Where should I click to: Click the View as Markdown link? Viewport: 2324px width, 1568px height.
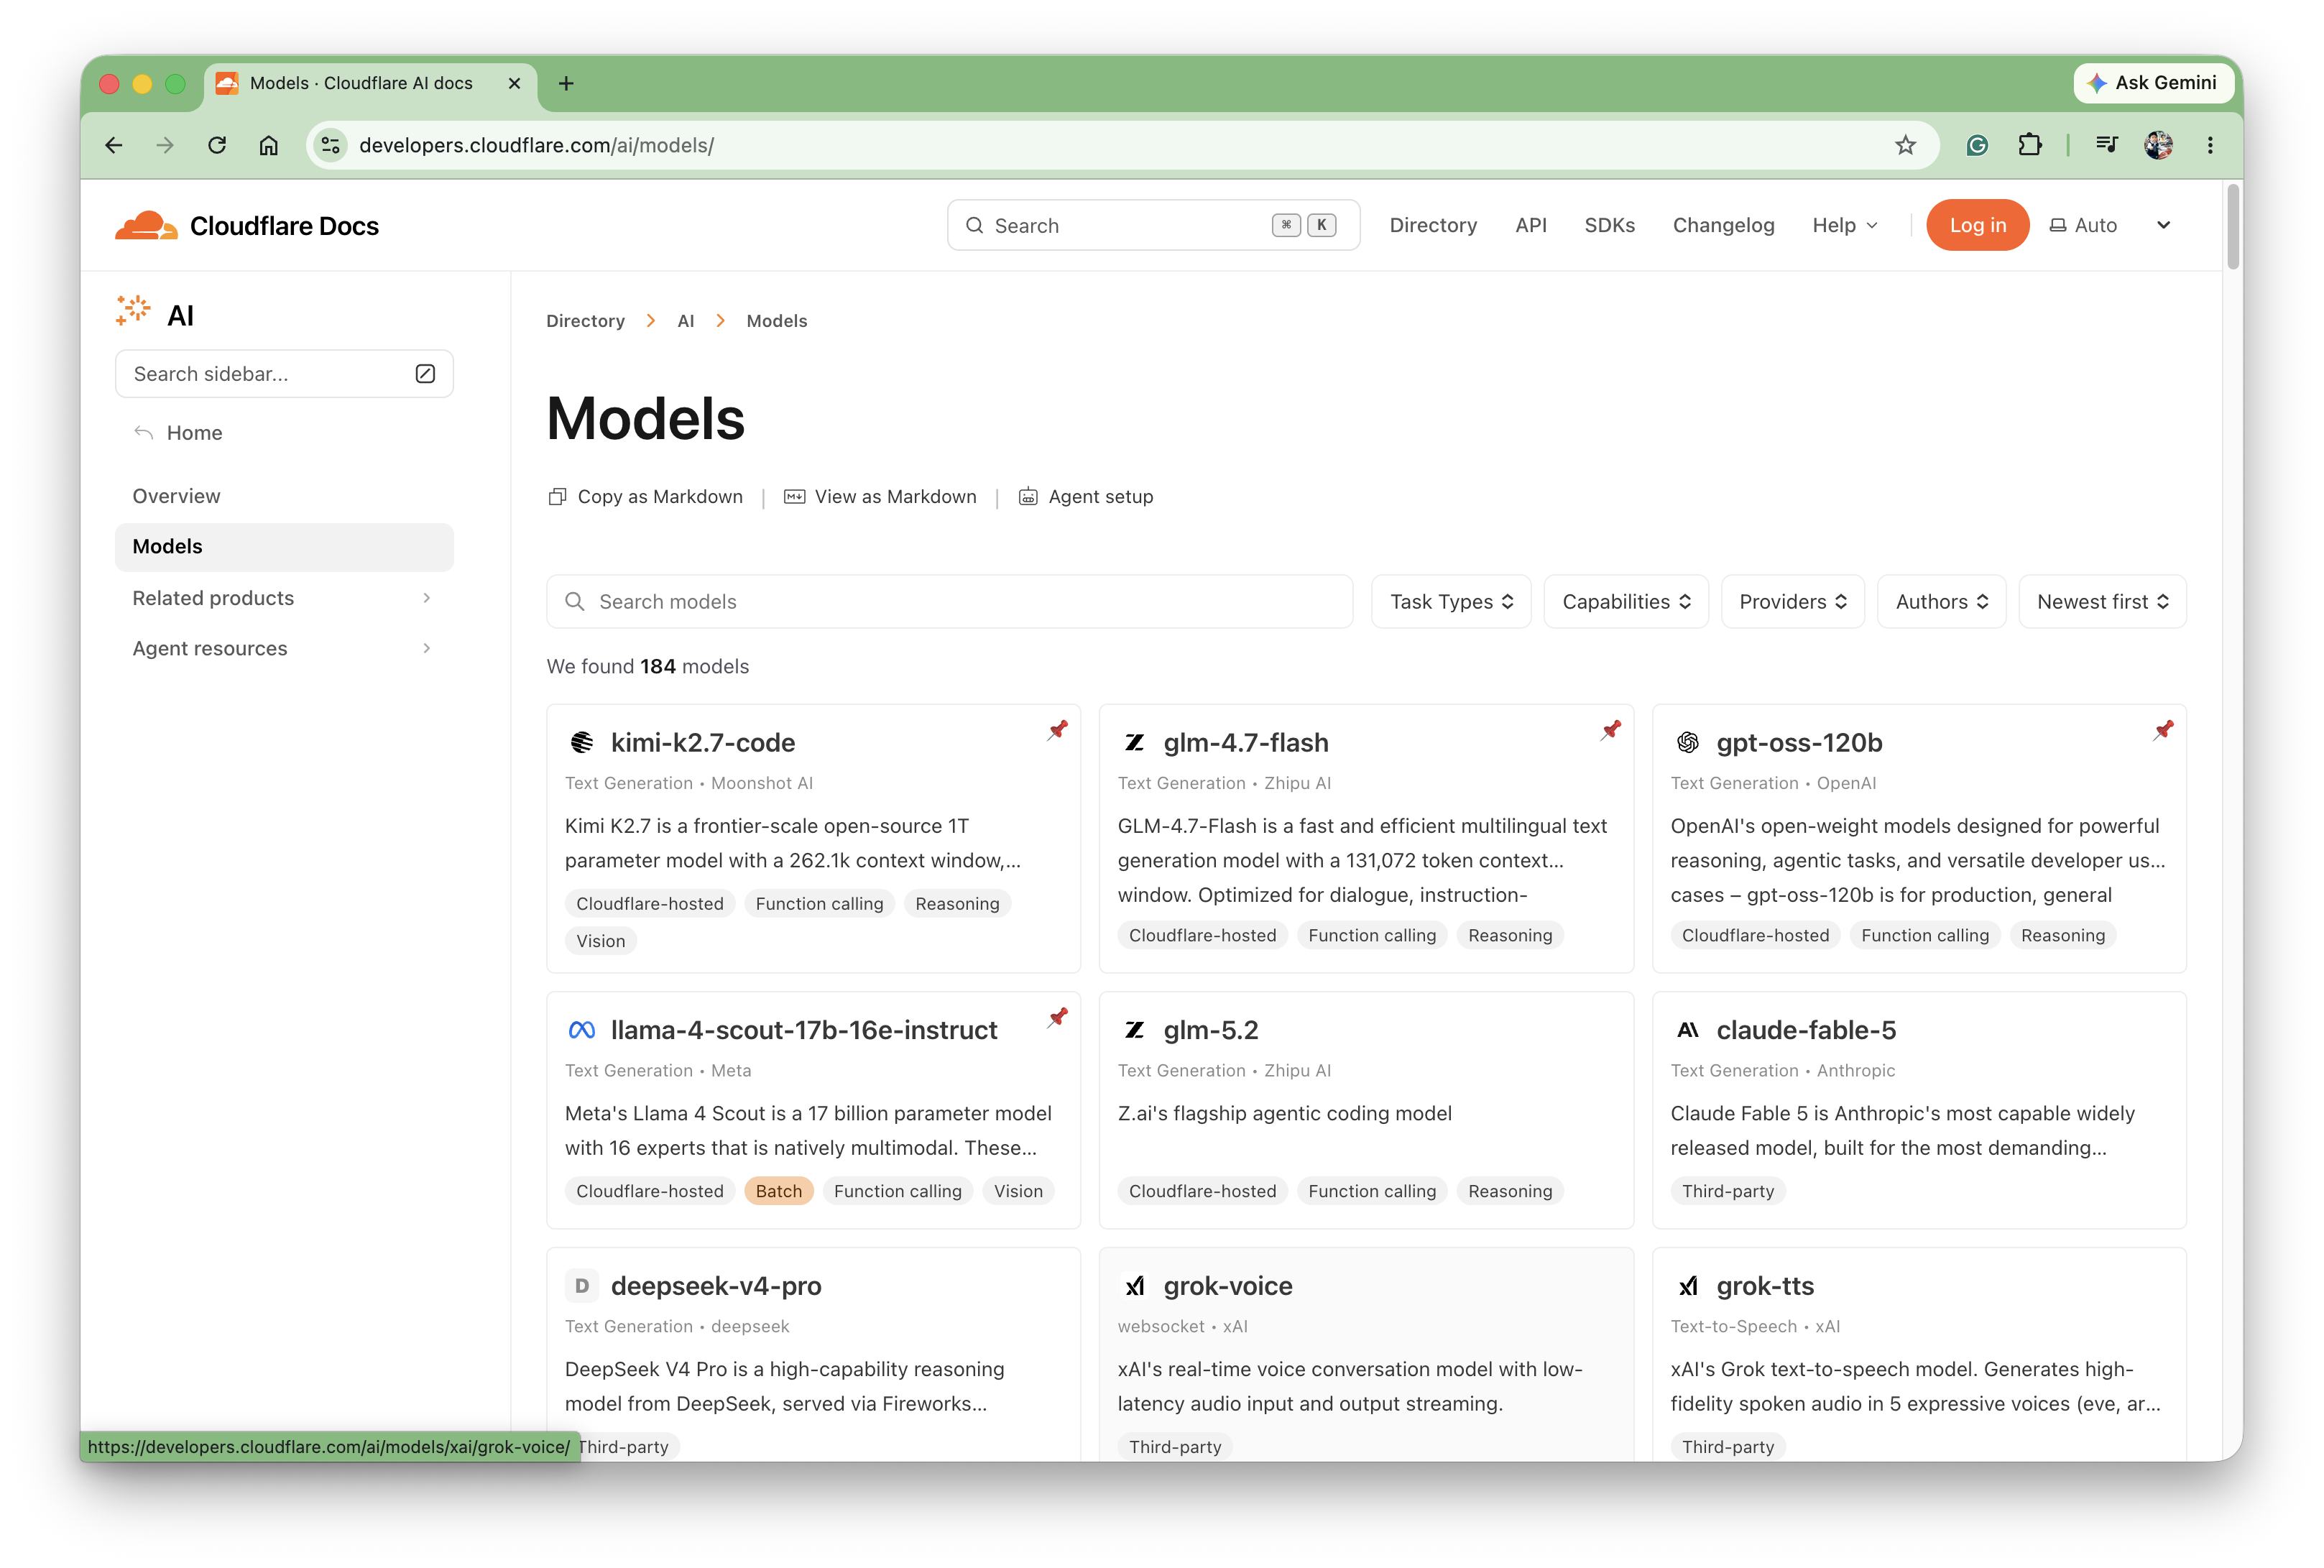881,497
